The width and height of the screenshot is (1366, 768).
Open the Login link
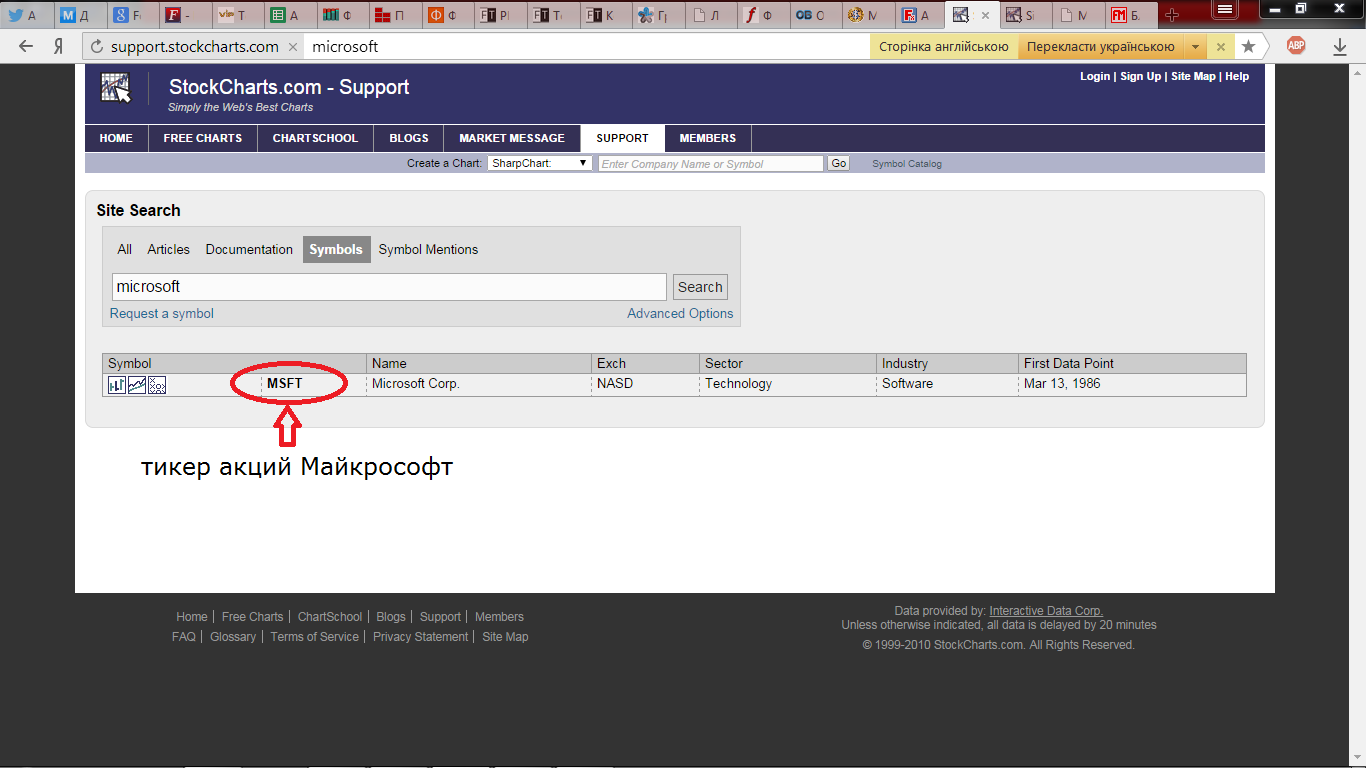point(1095,76)
